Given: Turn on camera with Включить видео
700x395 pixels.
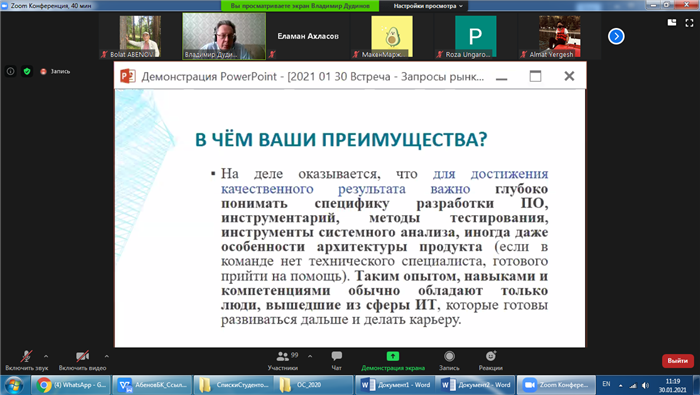Looking at the screenshot, I should pyautogui.click(x=83, y=361).
